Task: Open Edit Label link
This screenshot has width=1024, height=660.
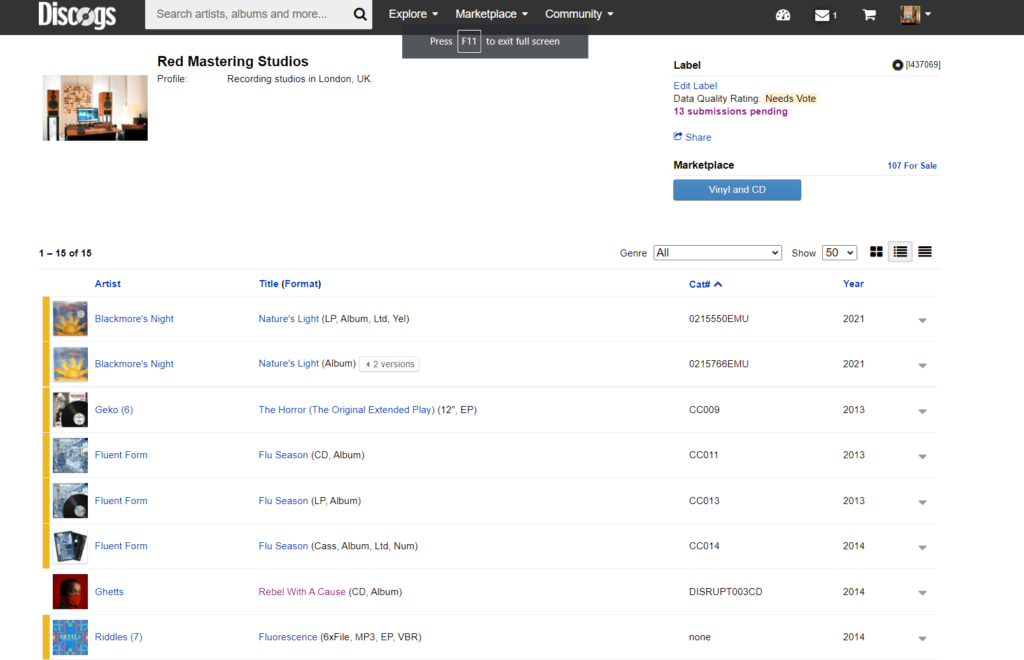Action: [x=695, y=86]
